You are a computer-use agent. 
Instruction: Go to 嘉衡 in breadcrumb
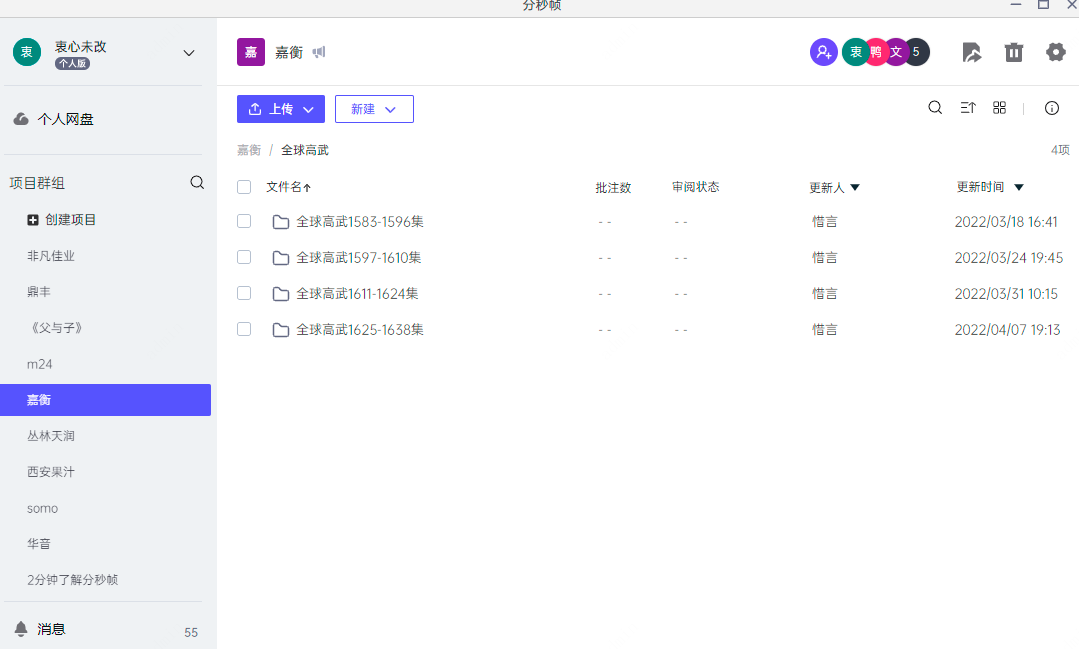coord(249,150)
